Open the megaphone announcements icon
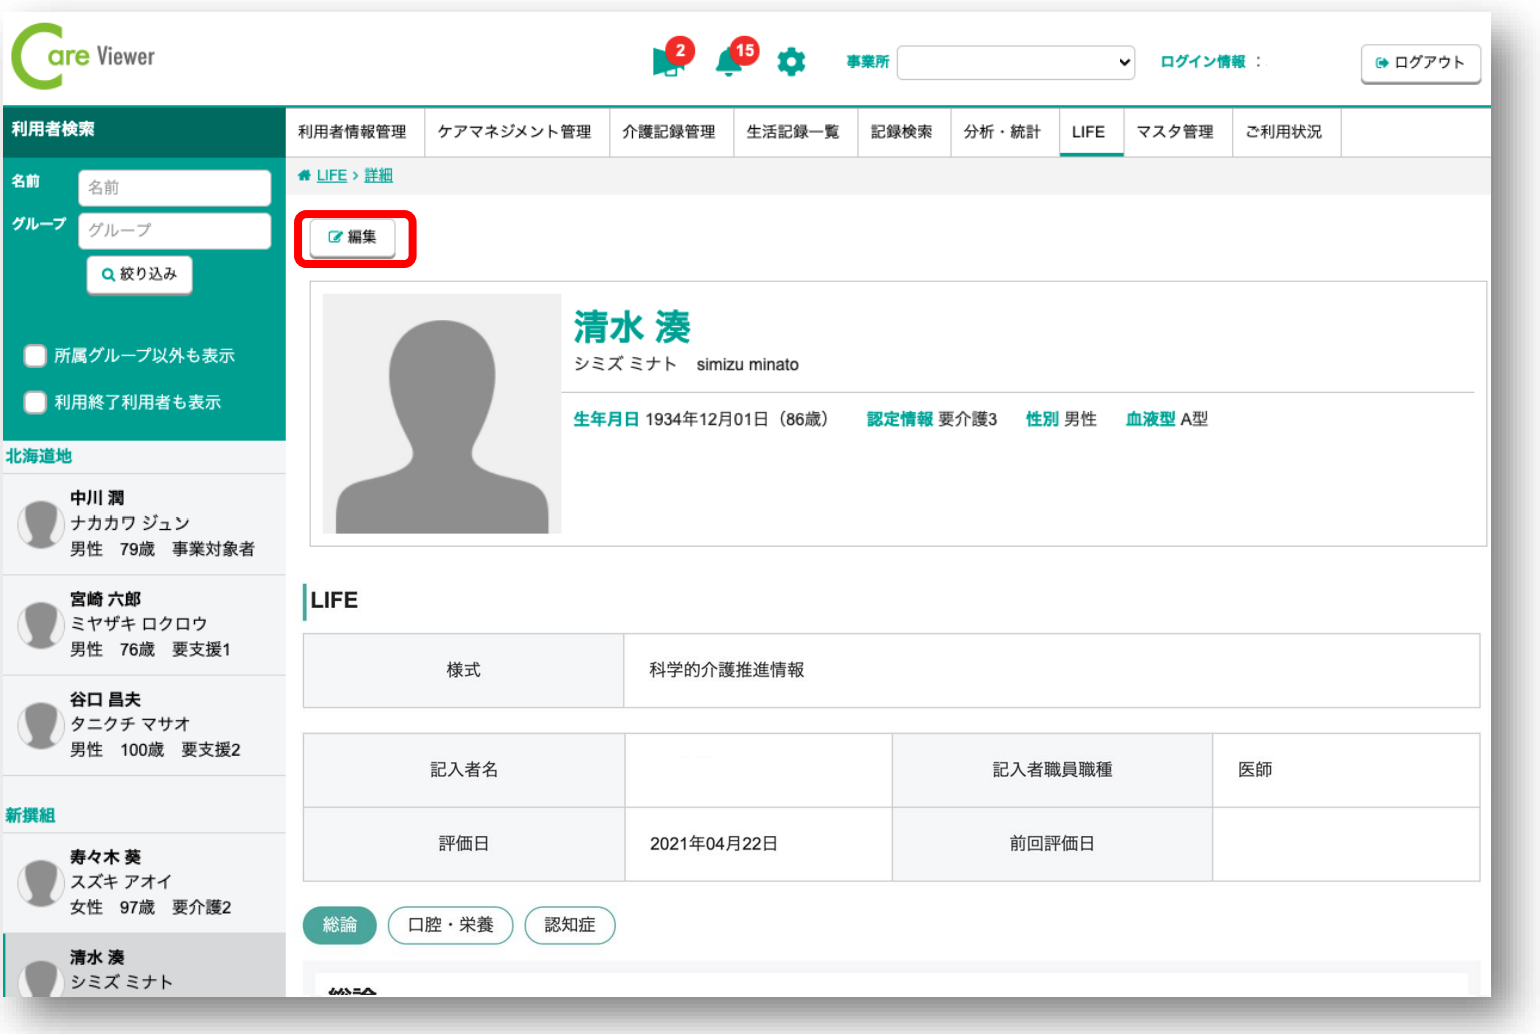This screenshot has width=1540, height=1034. 666,62
